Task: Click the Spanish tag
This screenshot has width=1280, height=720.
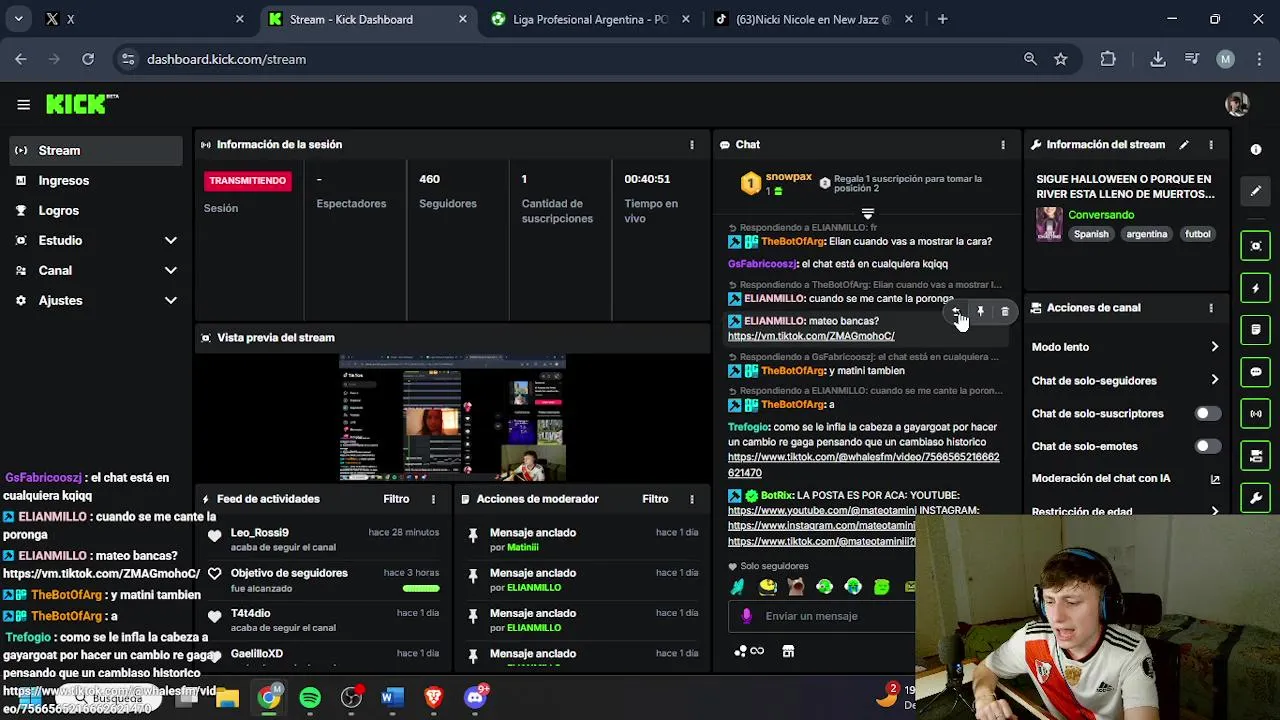Action: pos(1091,234)
